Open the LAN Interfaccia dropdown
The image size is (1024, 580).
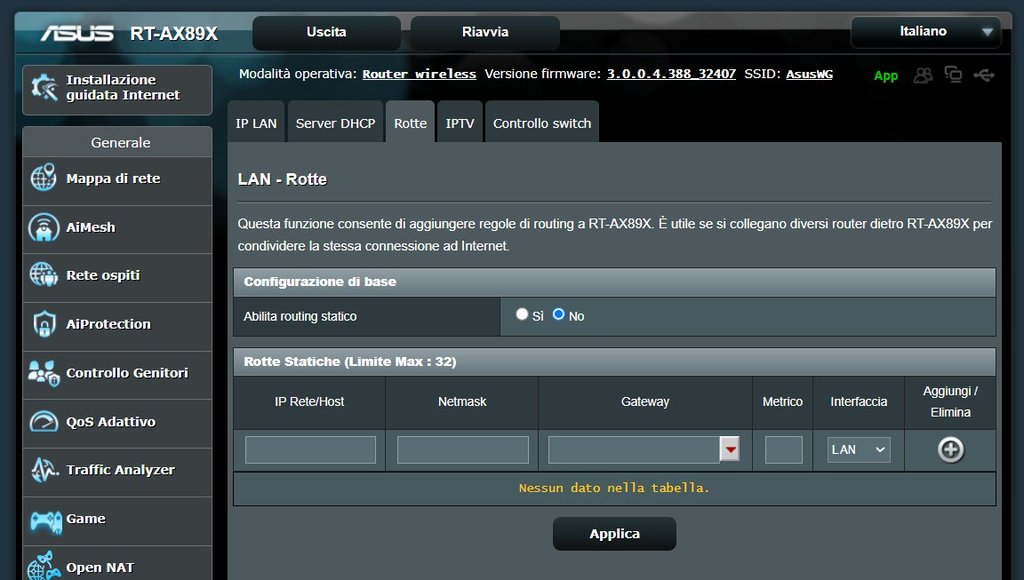tap(858, 450)
